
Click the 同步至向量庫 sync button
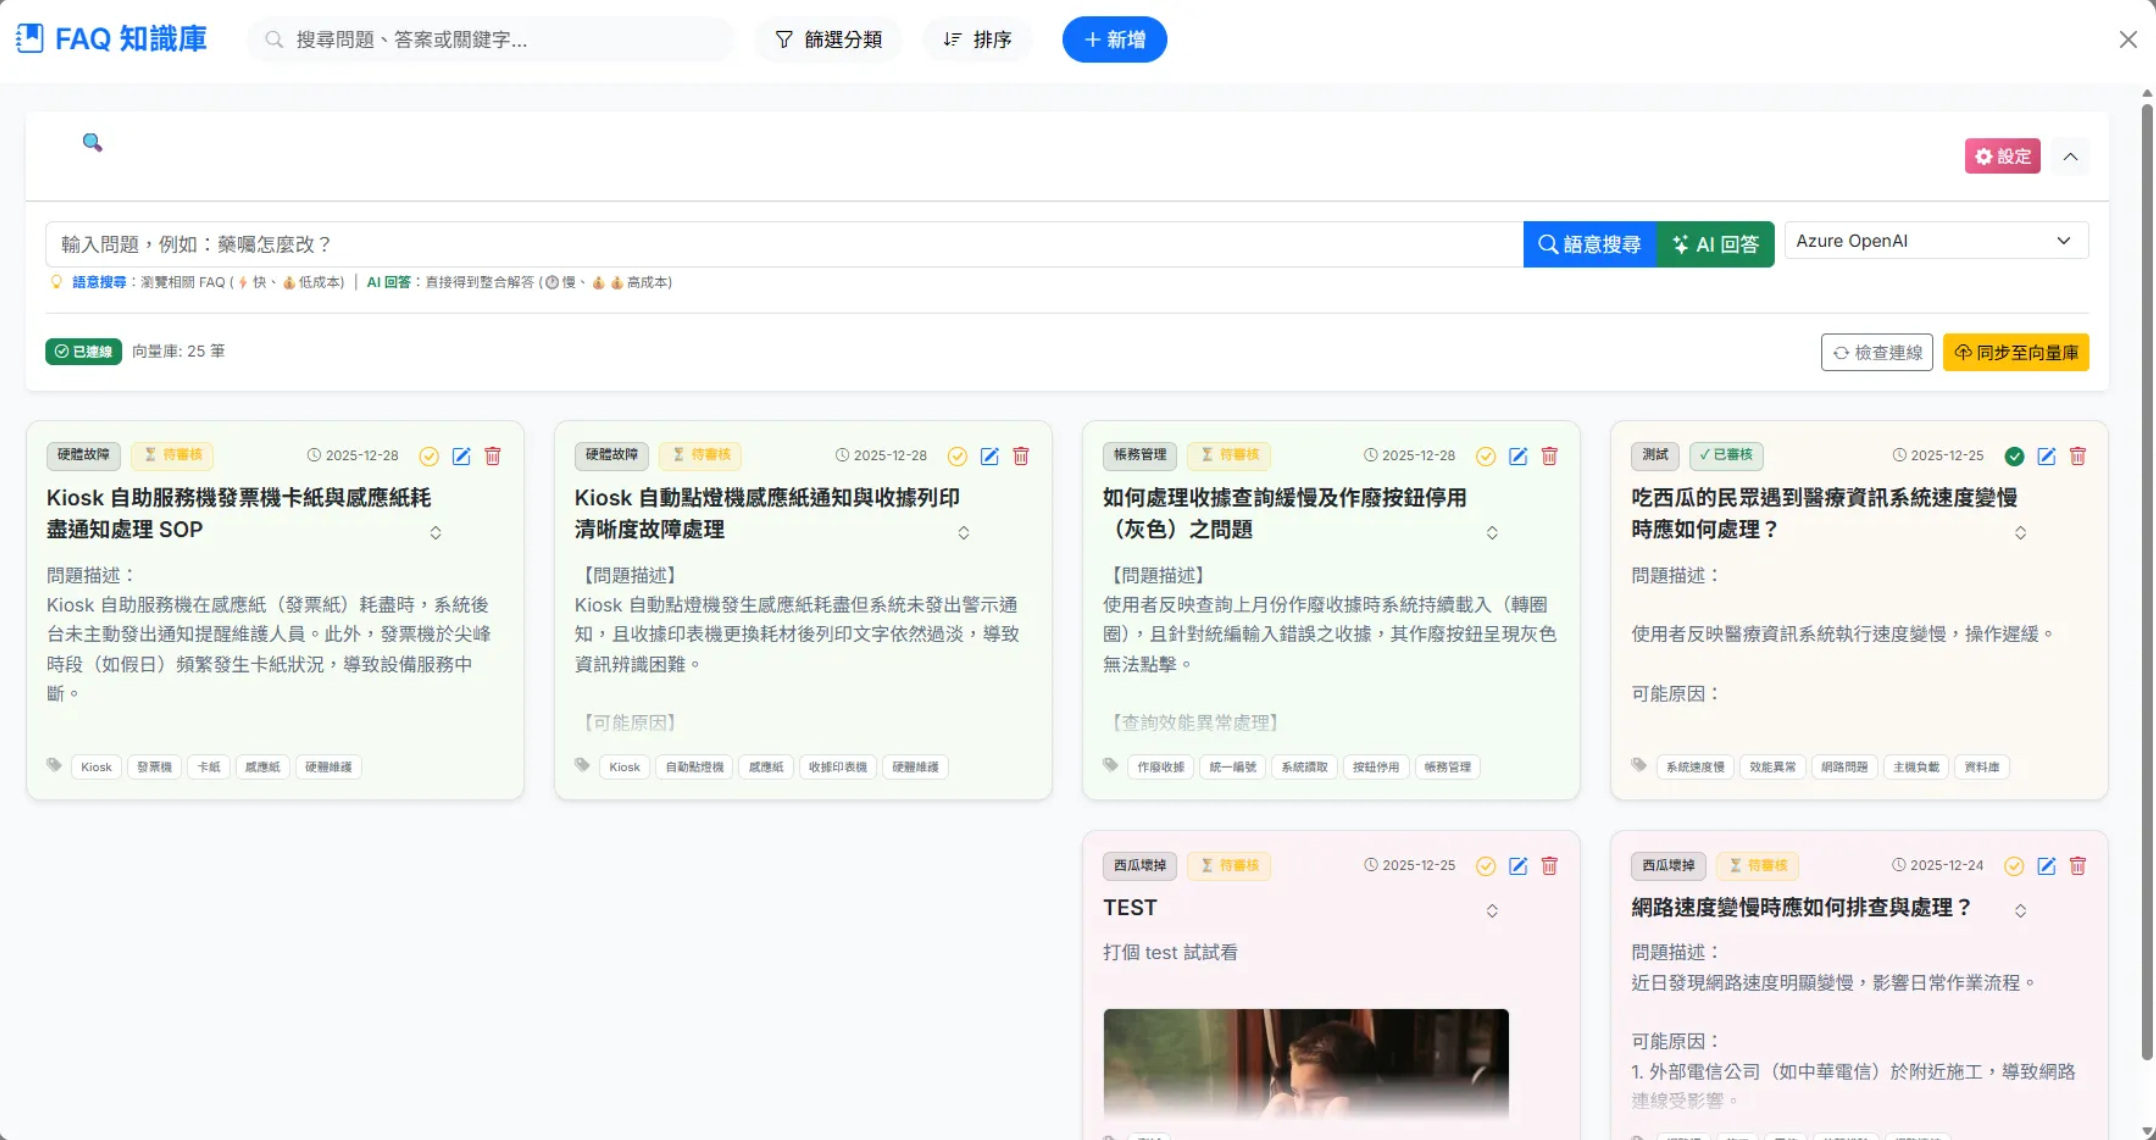point(2016,352)
